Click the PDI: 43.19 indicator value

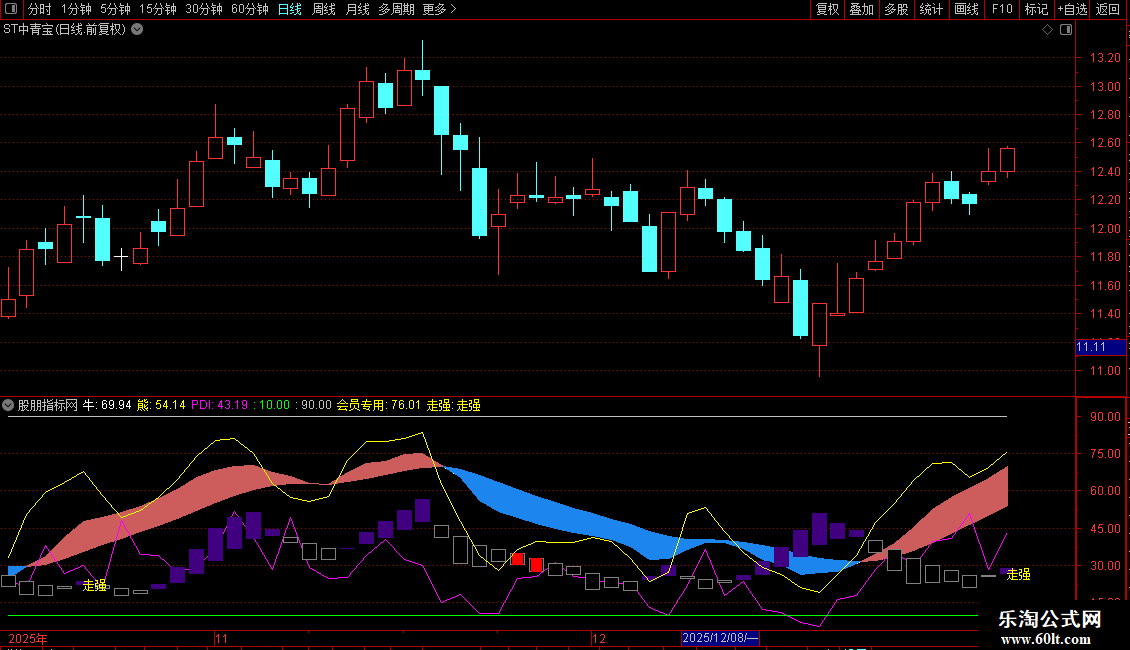219,405
